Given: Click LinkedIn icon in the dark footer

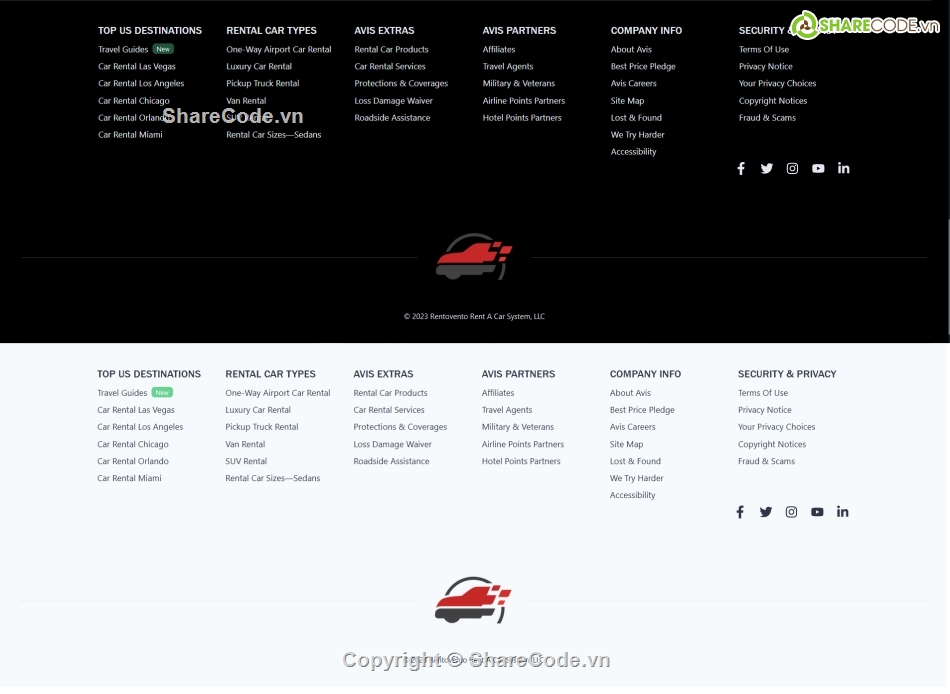Looking at the screenshot, I should click(844, 168).
